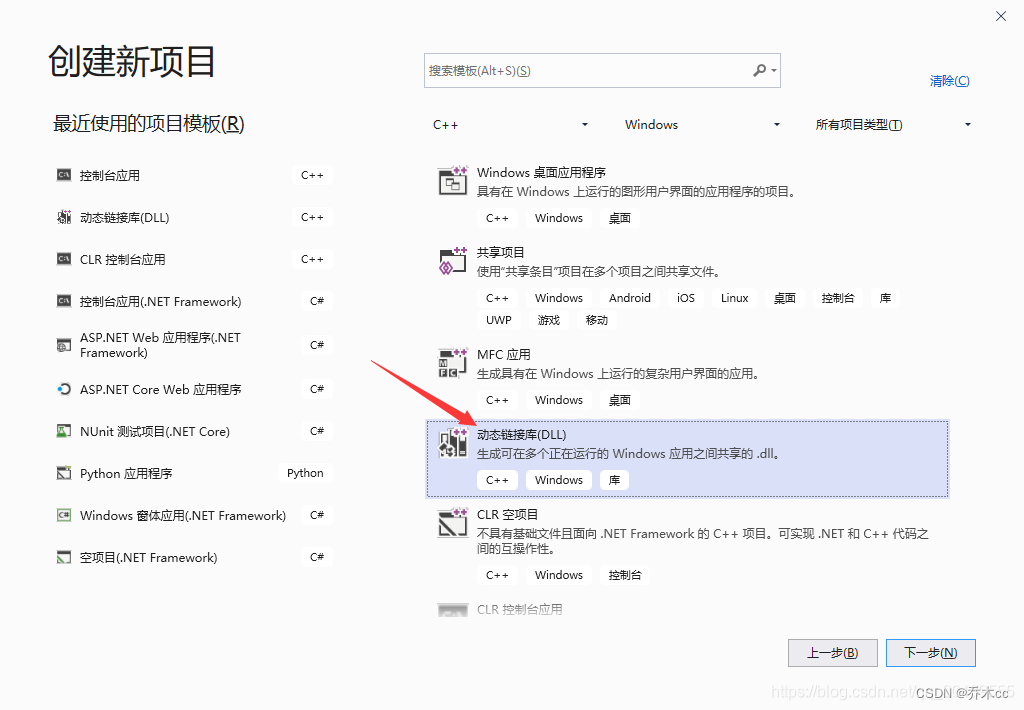
Task: Choose recent template ASP.NET Core Web 应用程序
Action: [161, 389]
